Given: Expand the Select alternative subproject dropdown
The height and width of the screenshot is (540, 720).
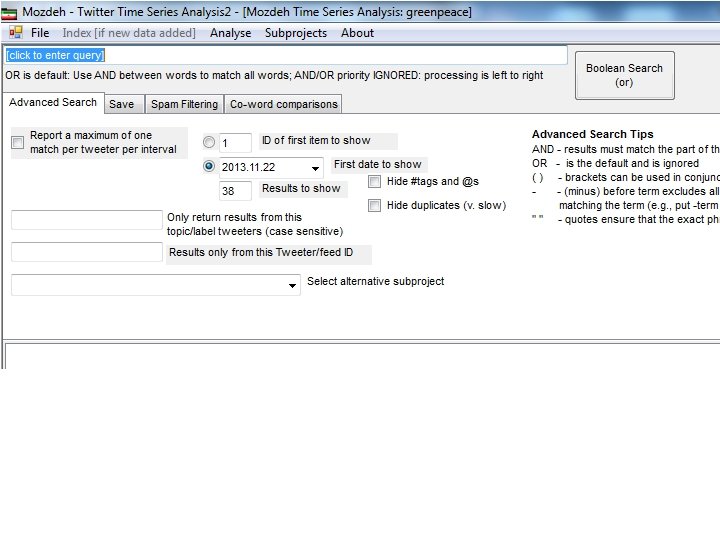Looking at the screenshot, I should (292, 285).
